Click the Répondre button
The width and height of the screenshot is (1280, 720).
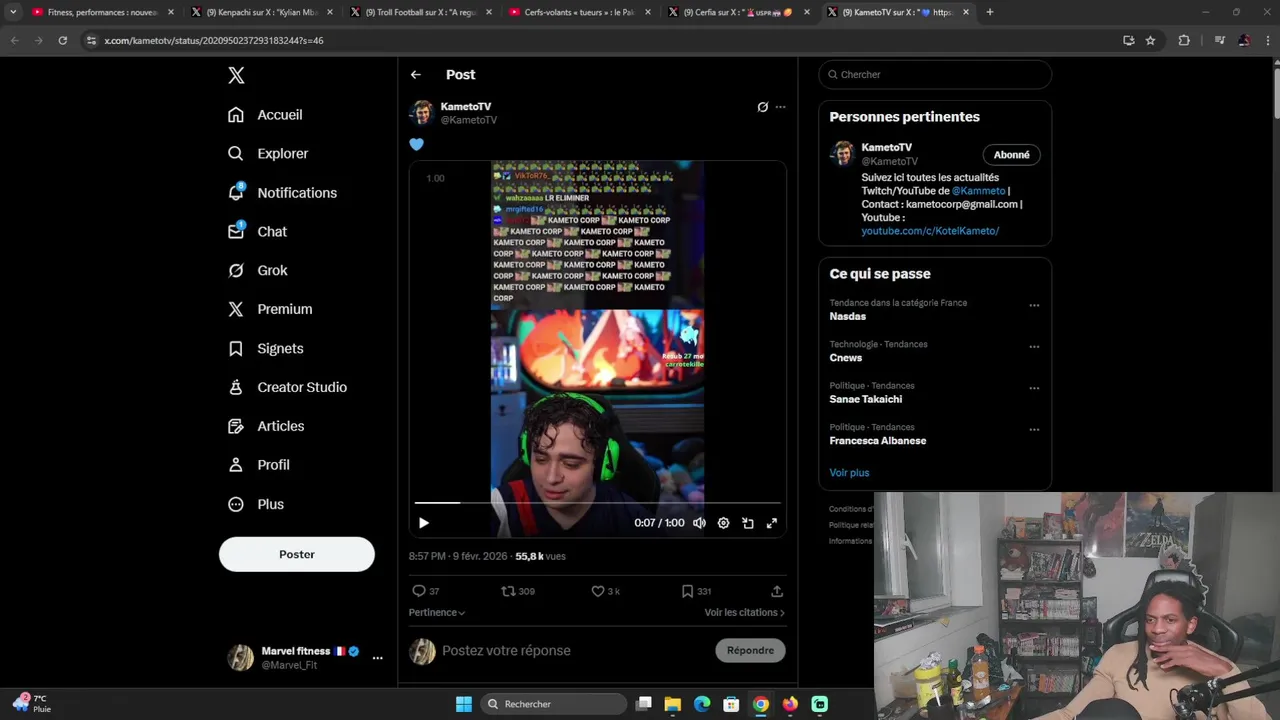coord(751,650)
